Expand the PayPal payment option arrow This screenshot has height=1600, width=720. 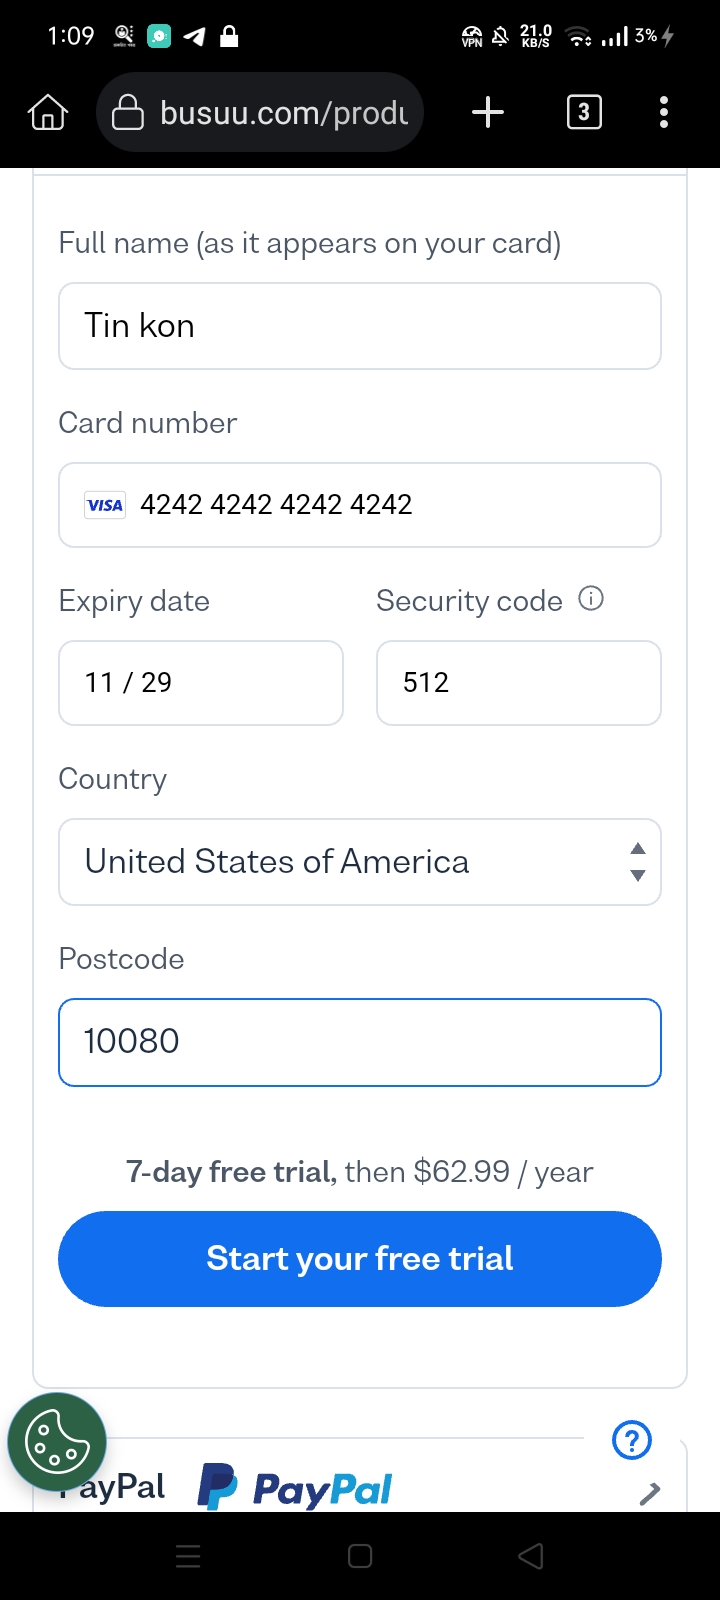tap(650, 1493)
